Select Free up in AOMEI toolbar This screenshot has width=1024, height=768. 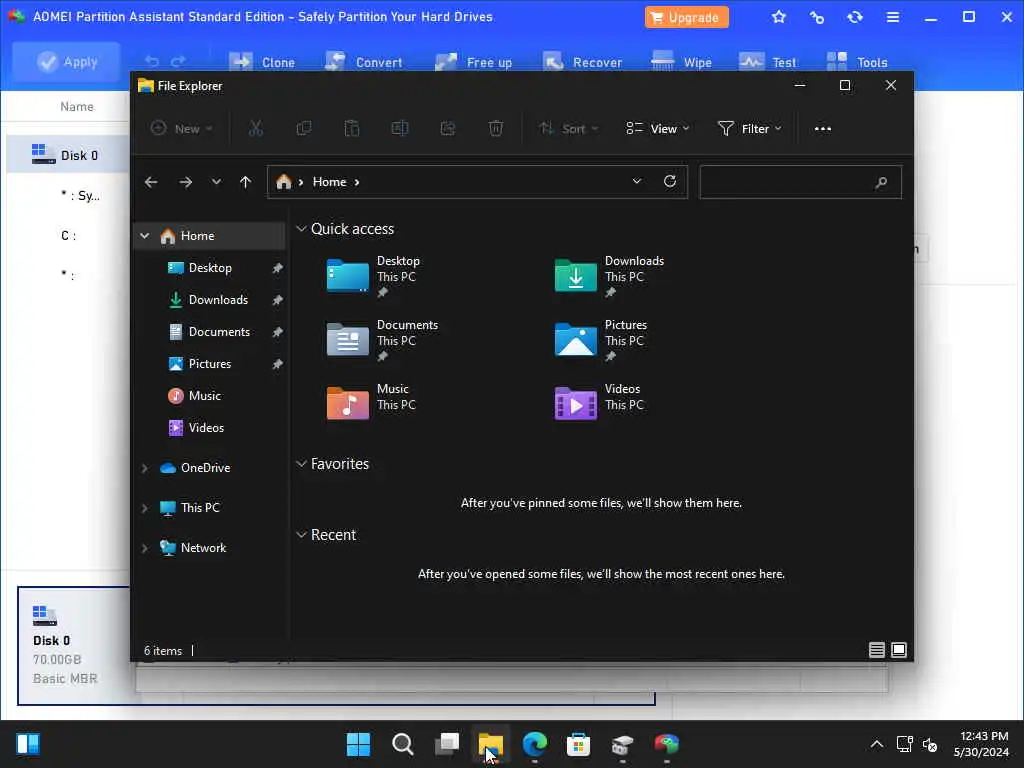coord(473,62)
